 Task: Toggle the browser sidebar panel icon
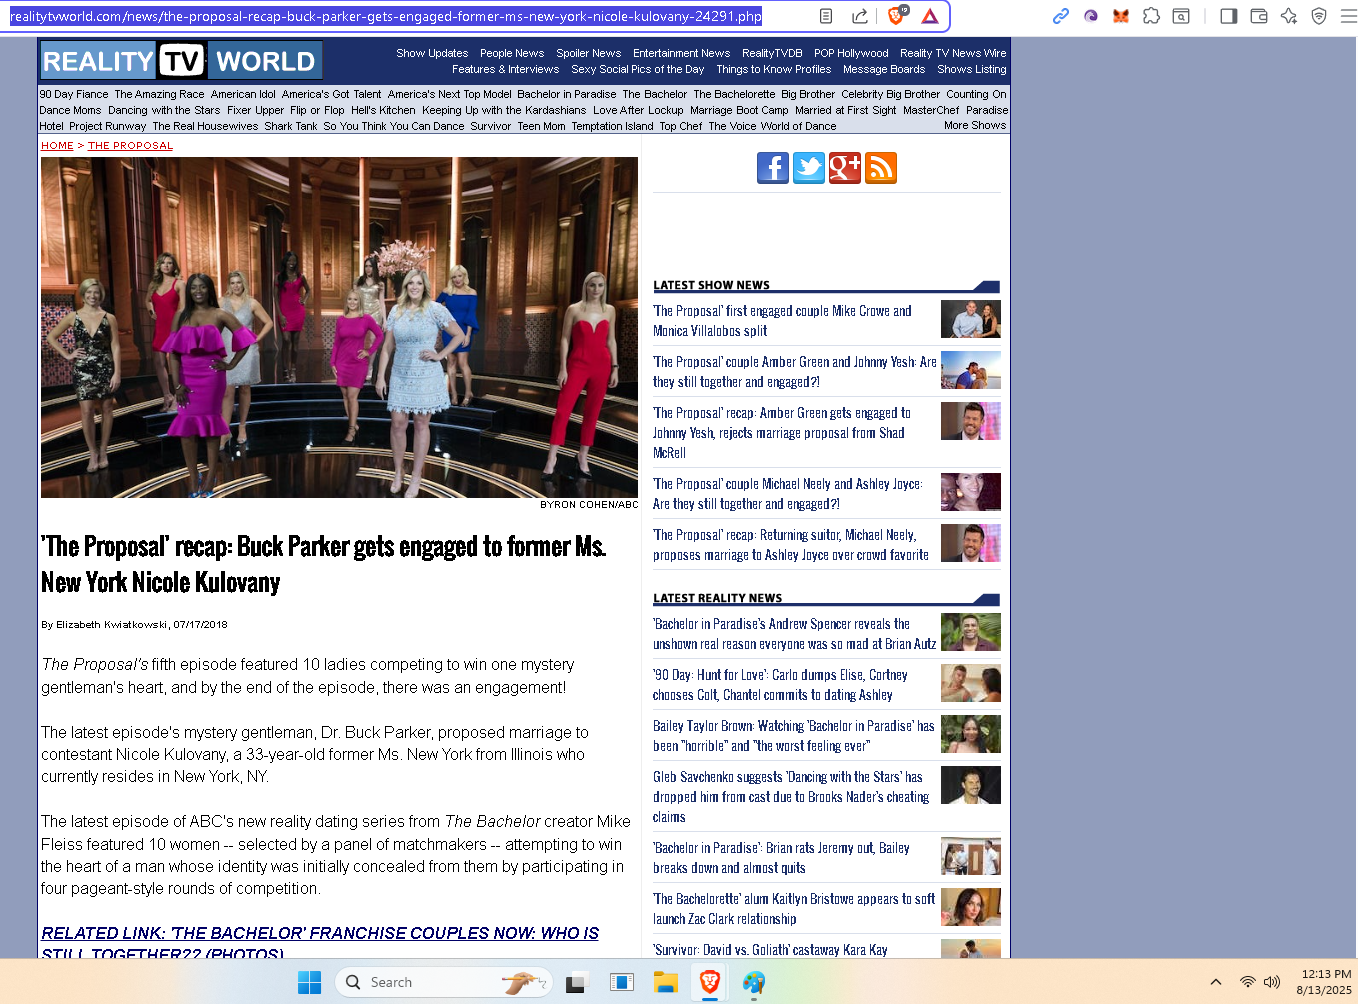[1229, 16]
